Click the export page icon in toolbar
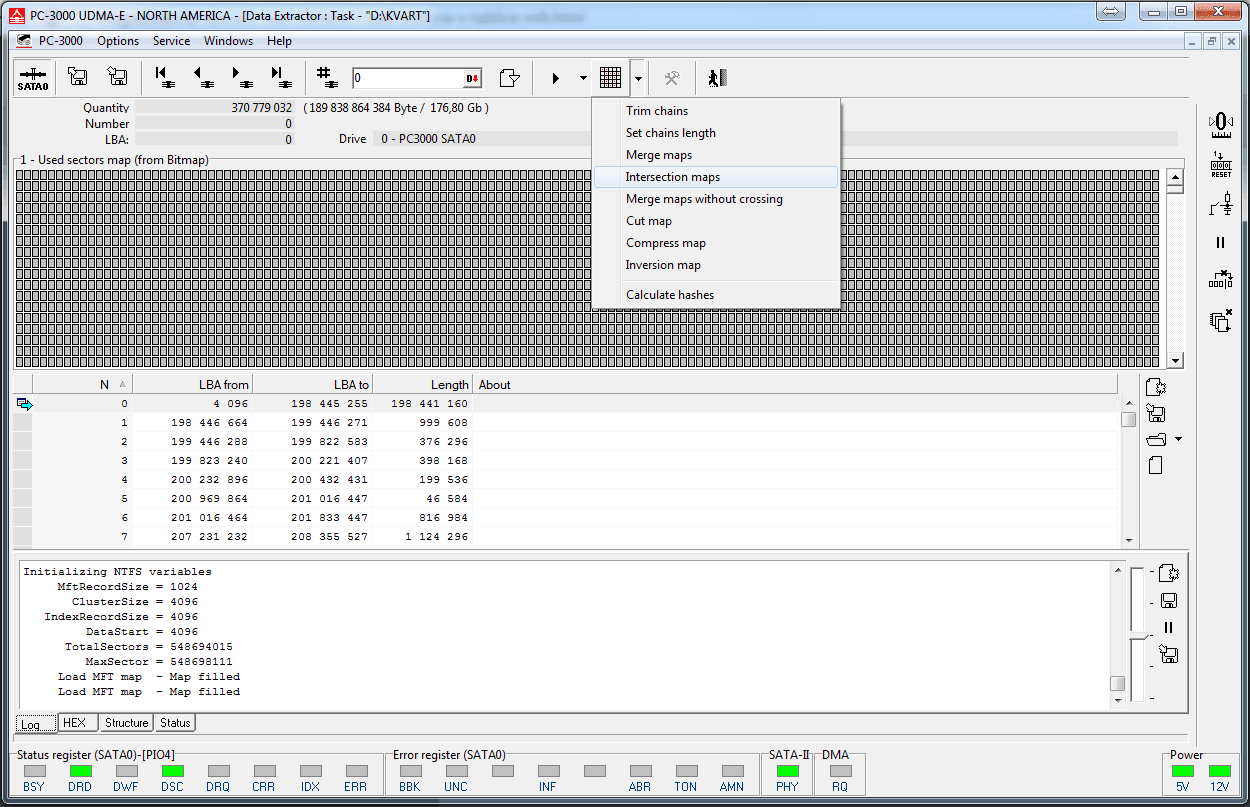The image size is (1250, 807). pos(510,78)
